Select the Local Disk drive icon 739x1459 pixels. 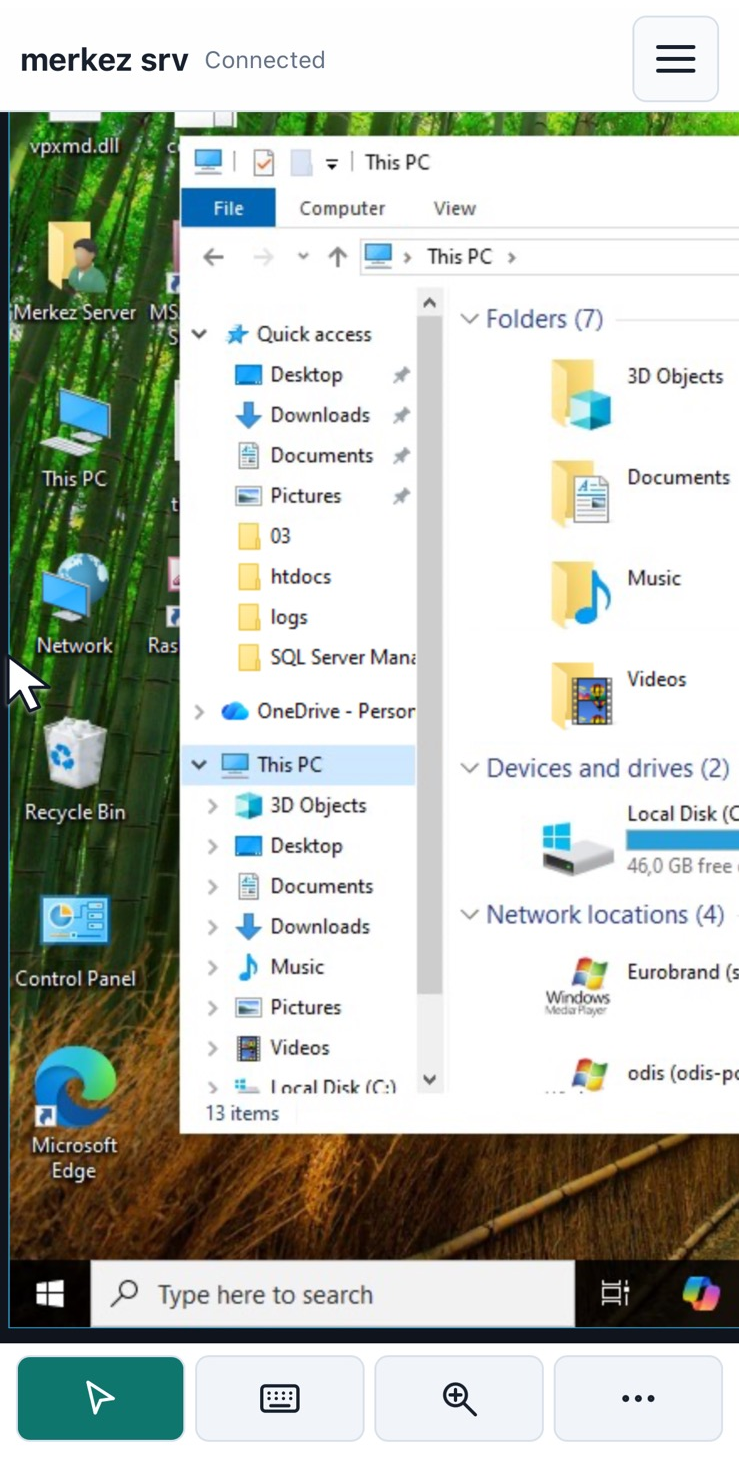point(578,849)
